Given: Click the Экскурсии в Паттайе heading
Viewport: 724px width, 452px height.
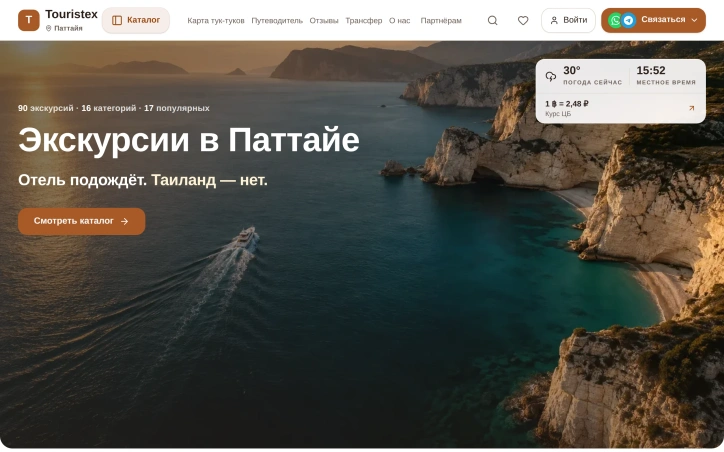Looking at the screenshot, I should tap(189, 140).
